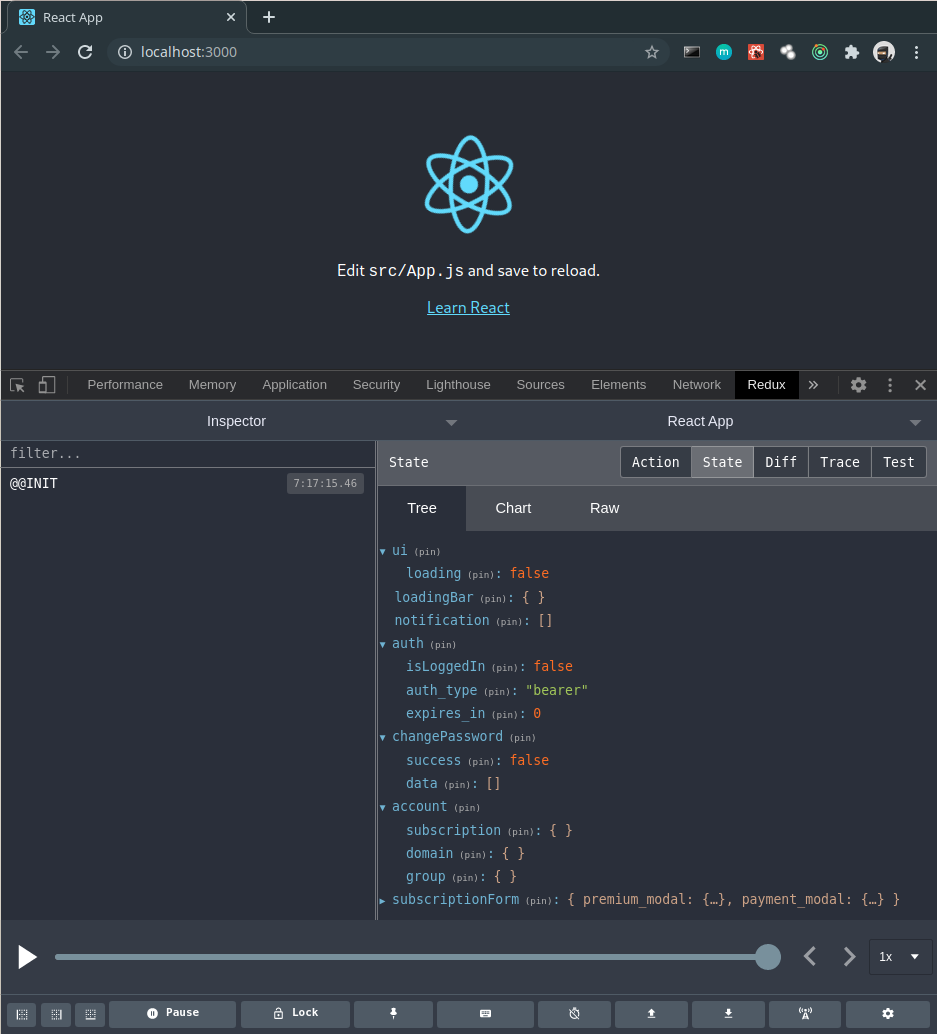Open DevTools settings gear
937x1034 pixels.
(858, 385)
